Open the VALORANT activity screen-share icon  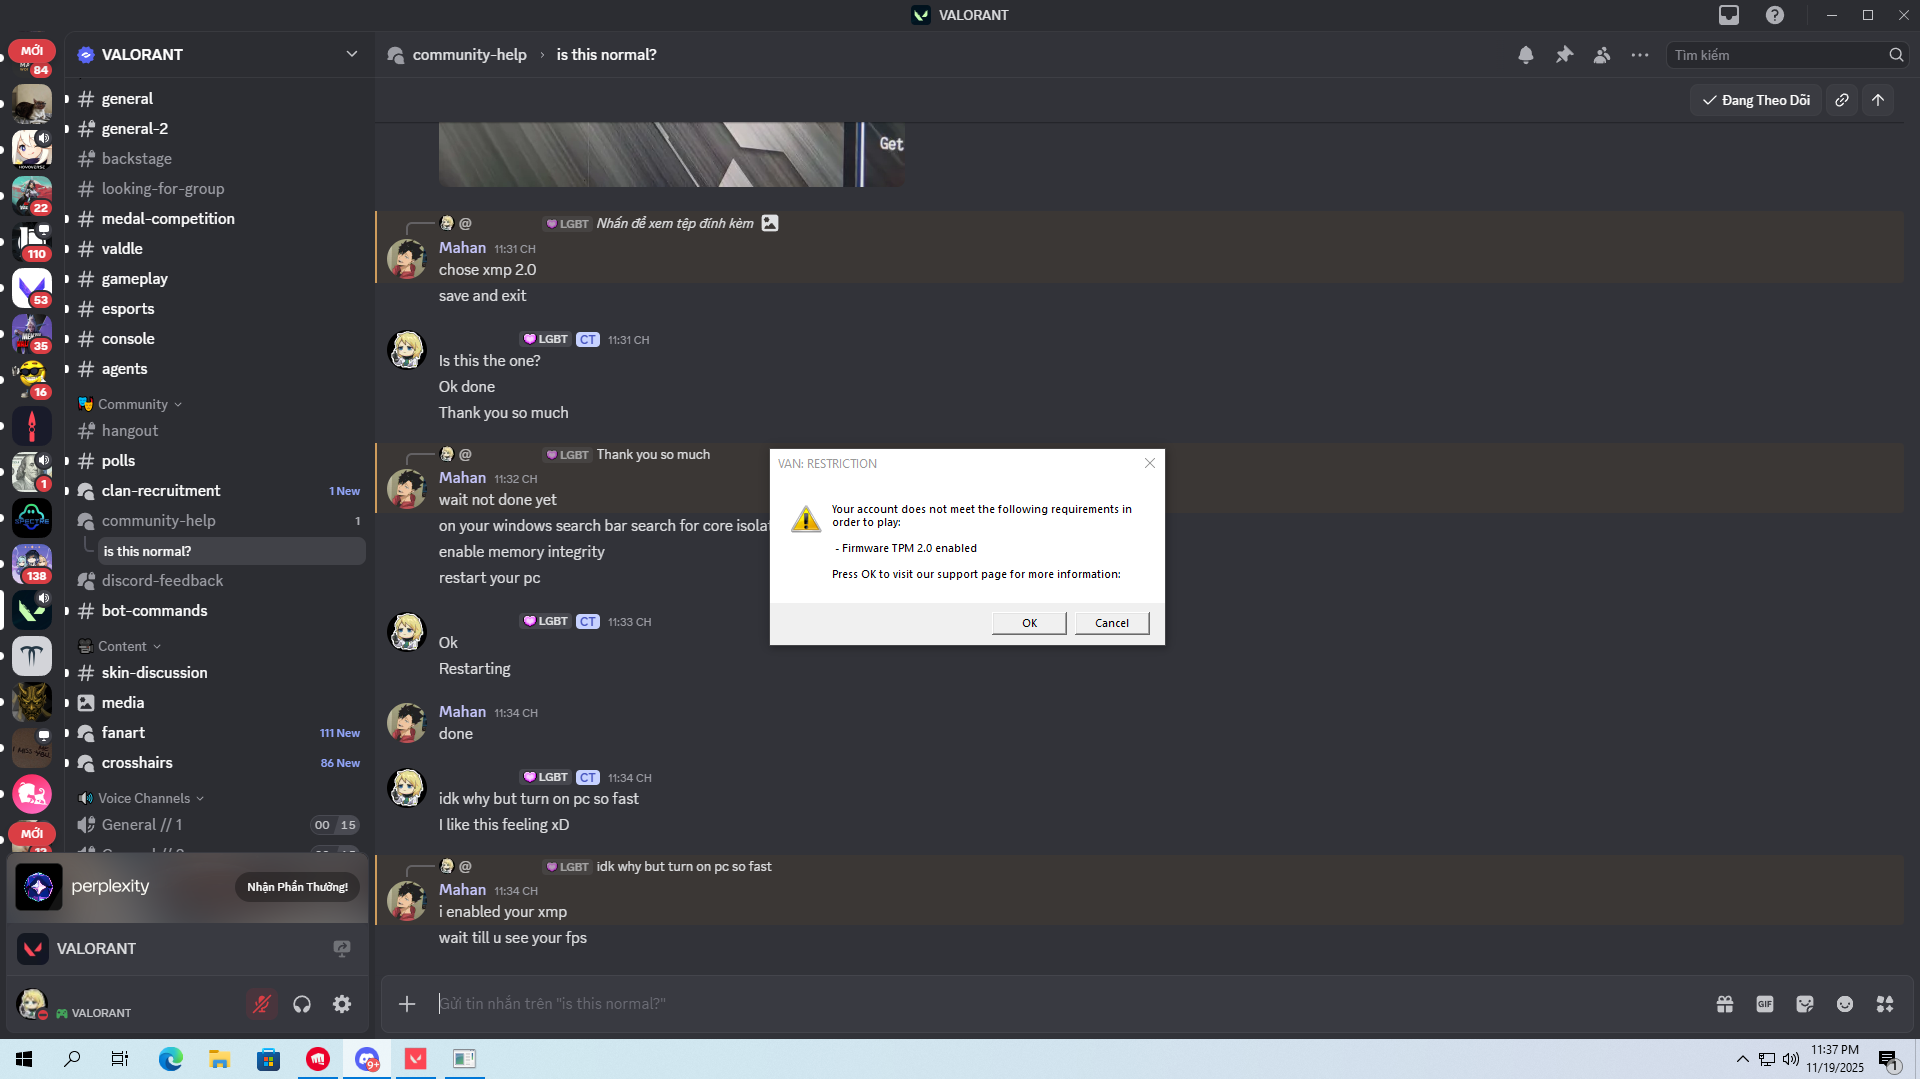(x=342, y=948)
